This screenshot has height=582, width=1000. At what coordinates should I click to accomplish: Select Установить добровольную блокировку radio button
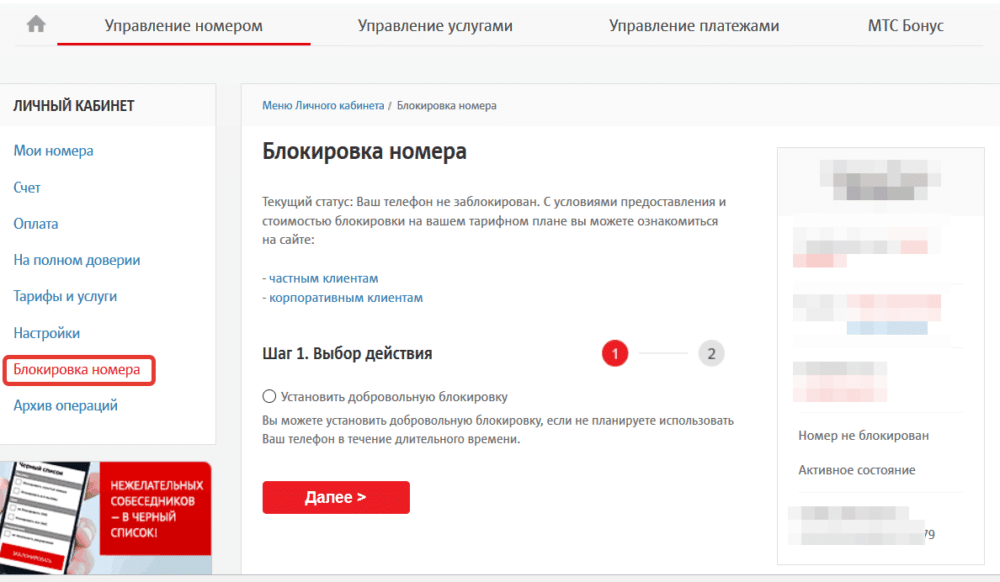[x=269, y=396]
